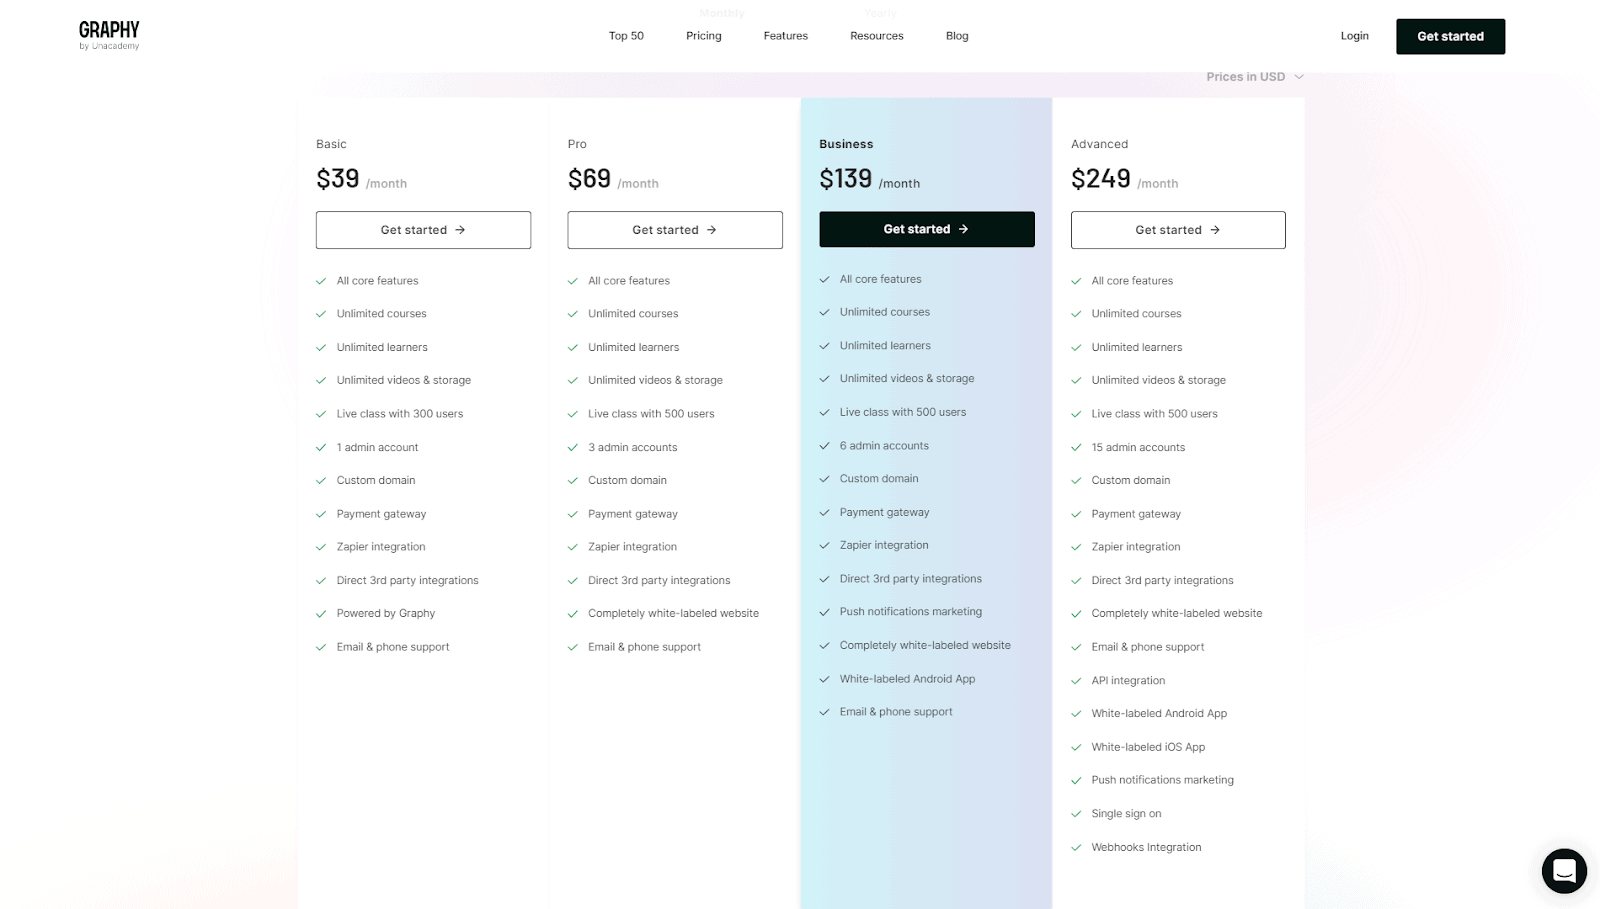Viewport: 1600px width, 909px height.
Task: Choose Get started under the Business plan
Action: pyautogui.click(x=926, y=229)
